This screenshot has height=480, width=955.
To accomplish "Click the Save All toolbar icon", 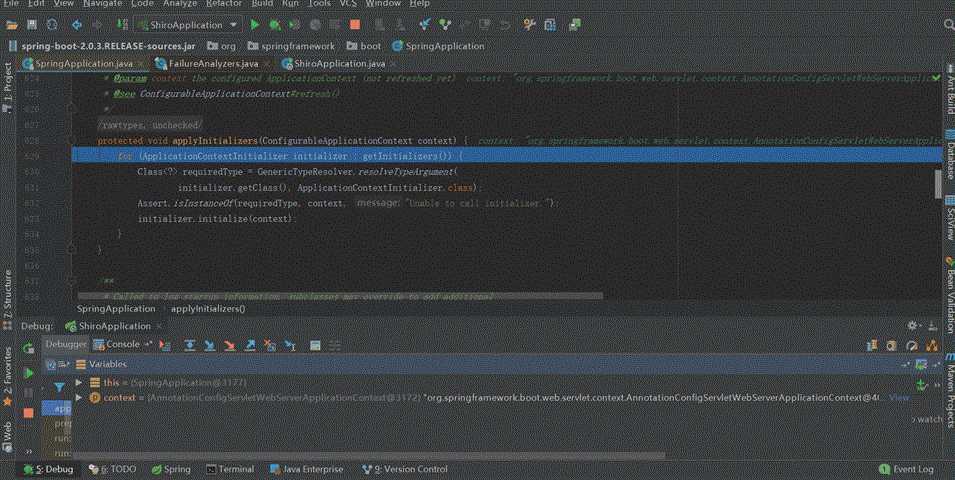I will pos(32,25).
